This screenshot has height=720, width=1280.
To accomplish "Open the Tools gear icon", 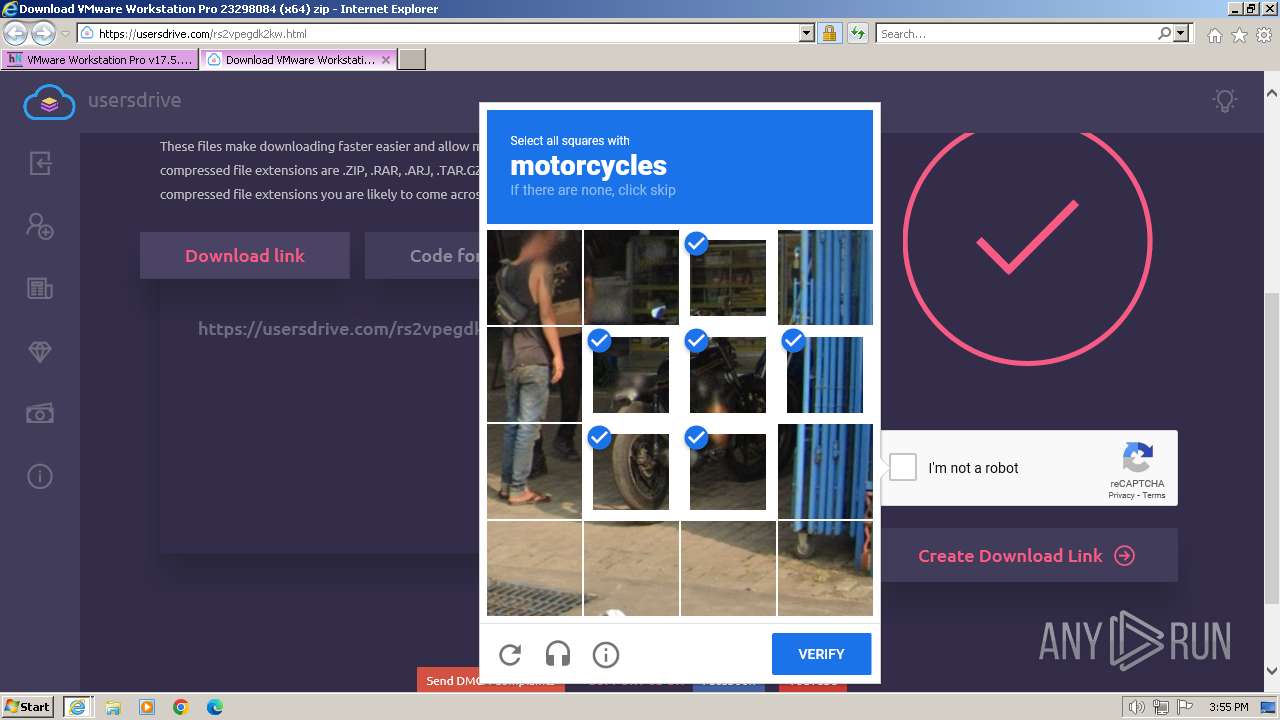I will 1264,35.
